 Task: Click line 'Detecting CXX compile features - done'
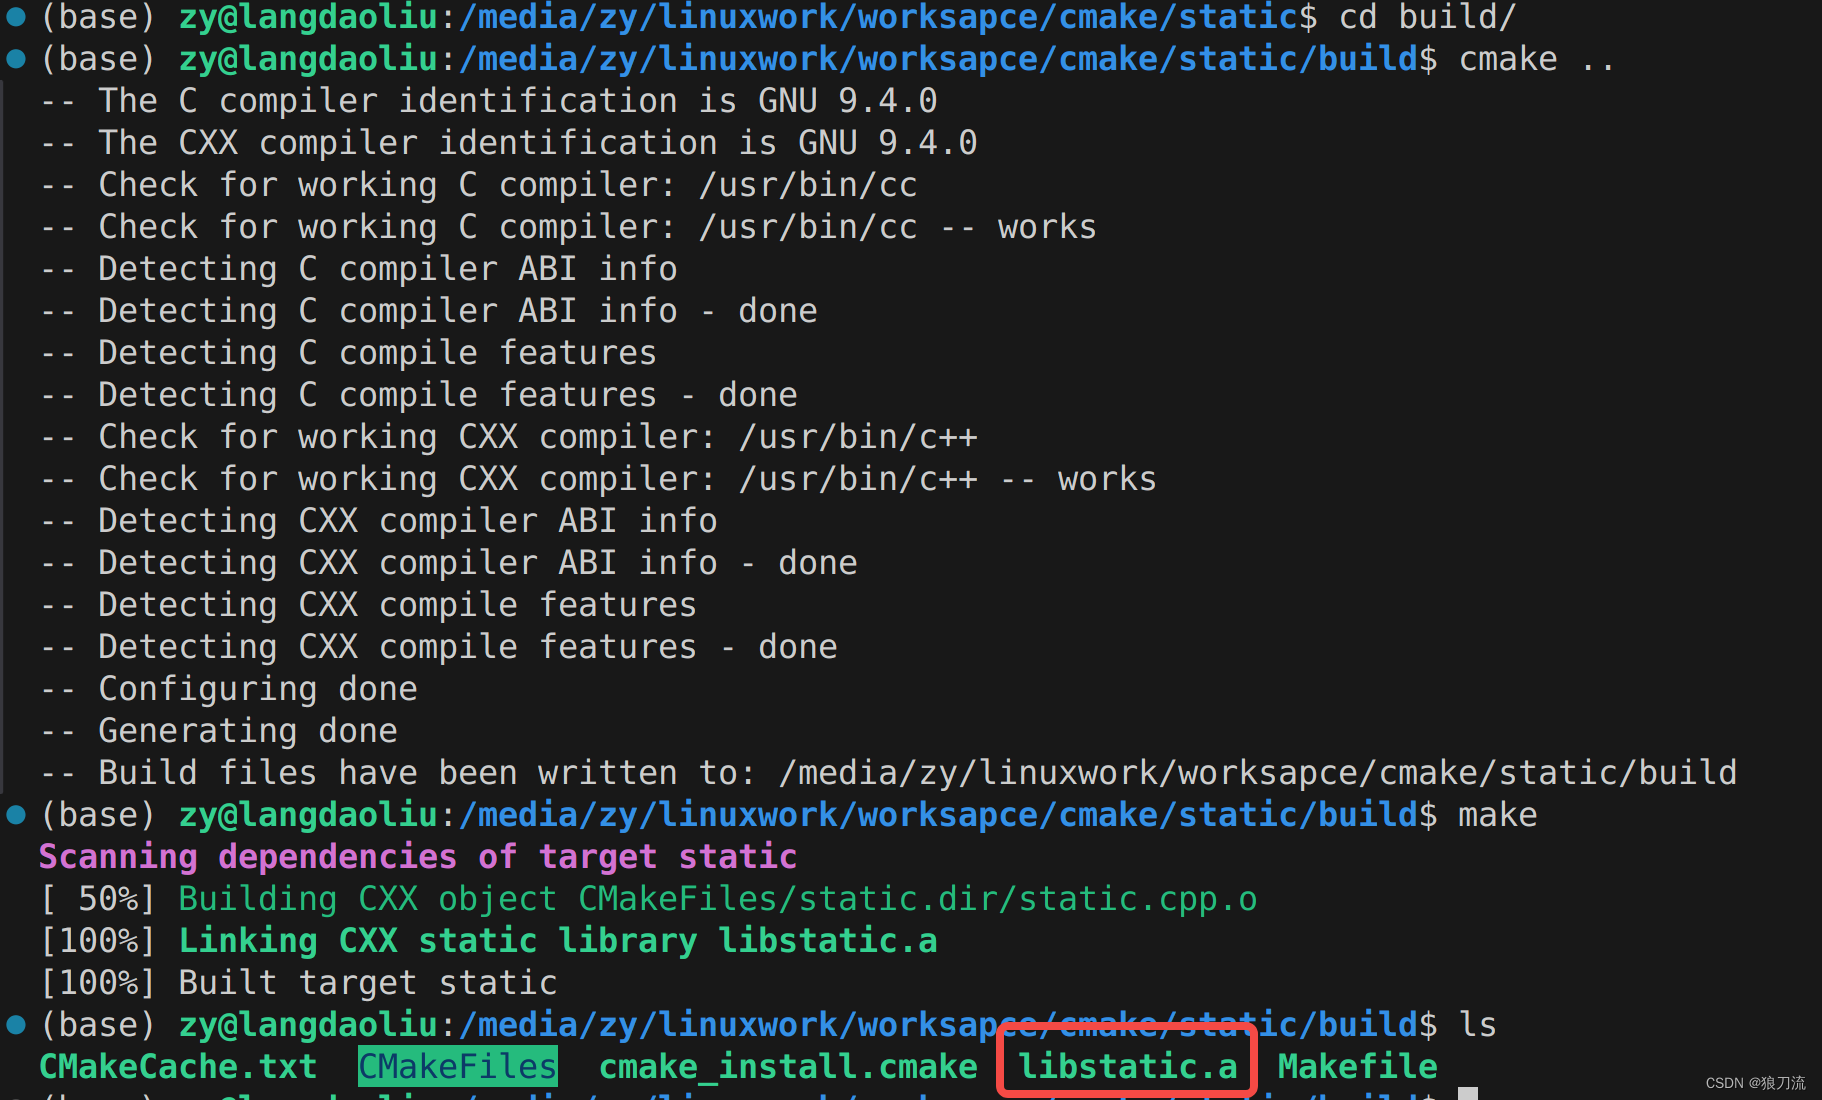coord(439,647)
